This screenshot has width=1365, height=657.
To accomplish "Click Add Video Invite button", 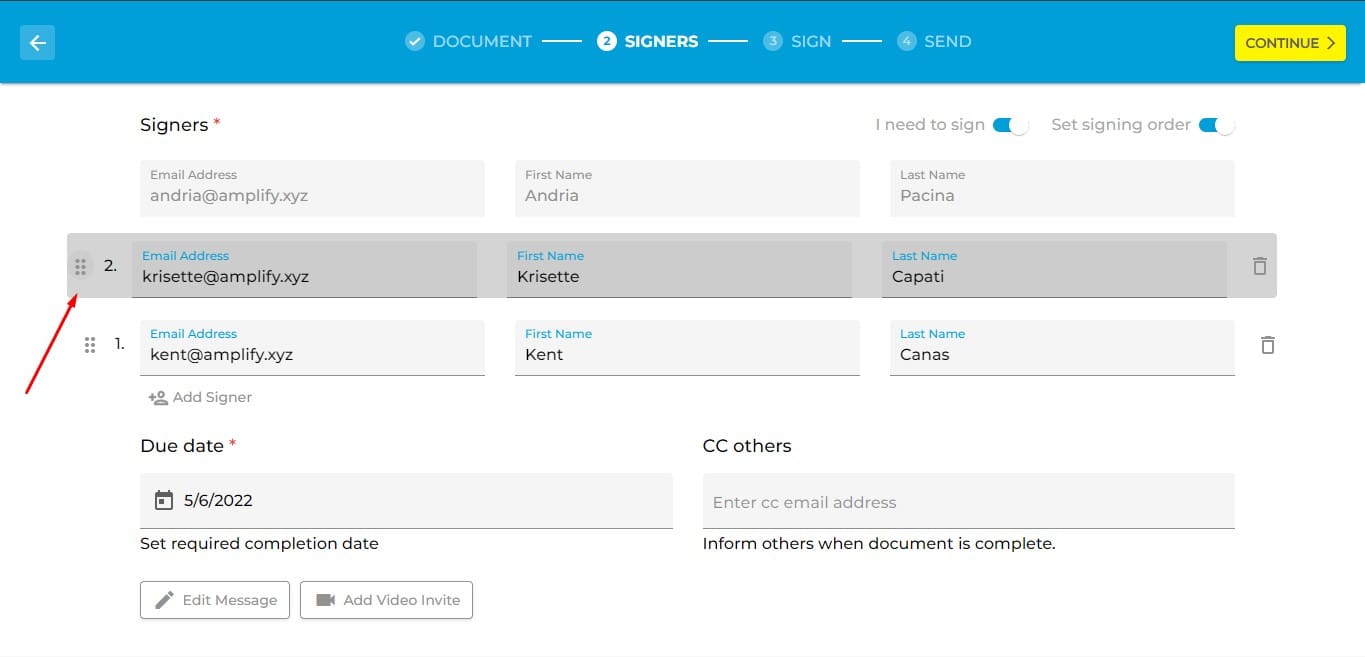I will [x=386, y=600].
